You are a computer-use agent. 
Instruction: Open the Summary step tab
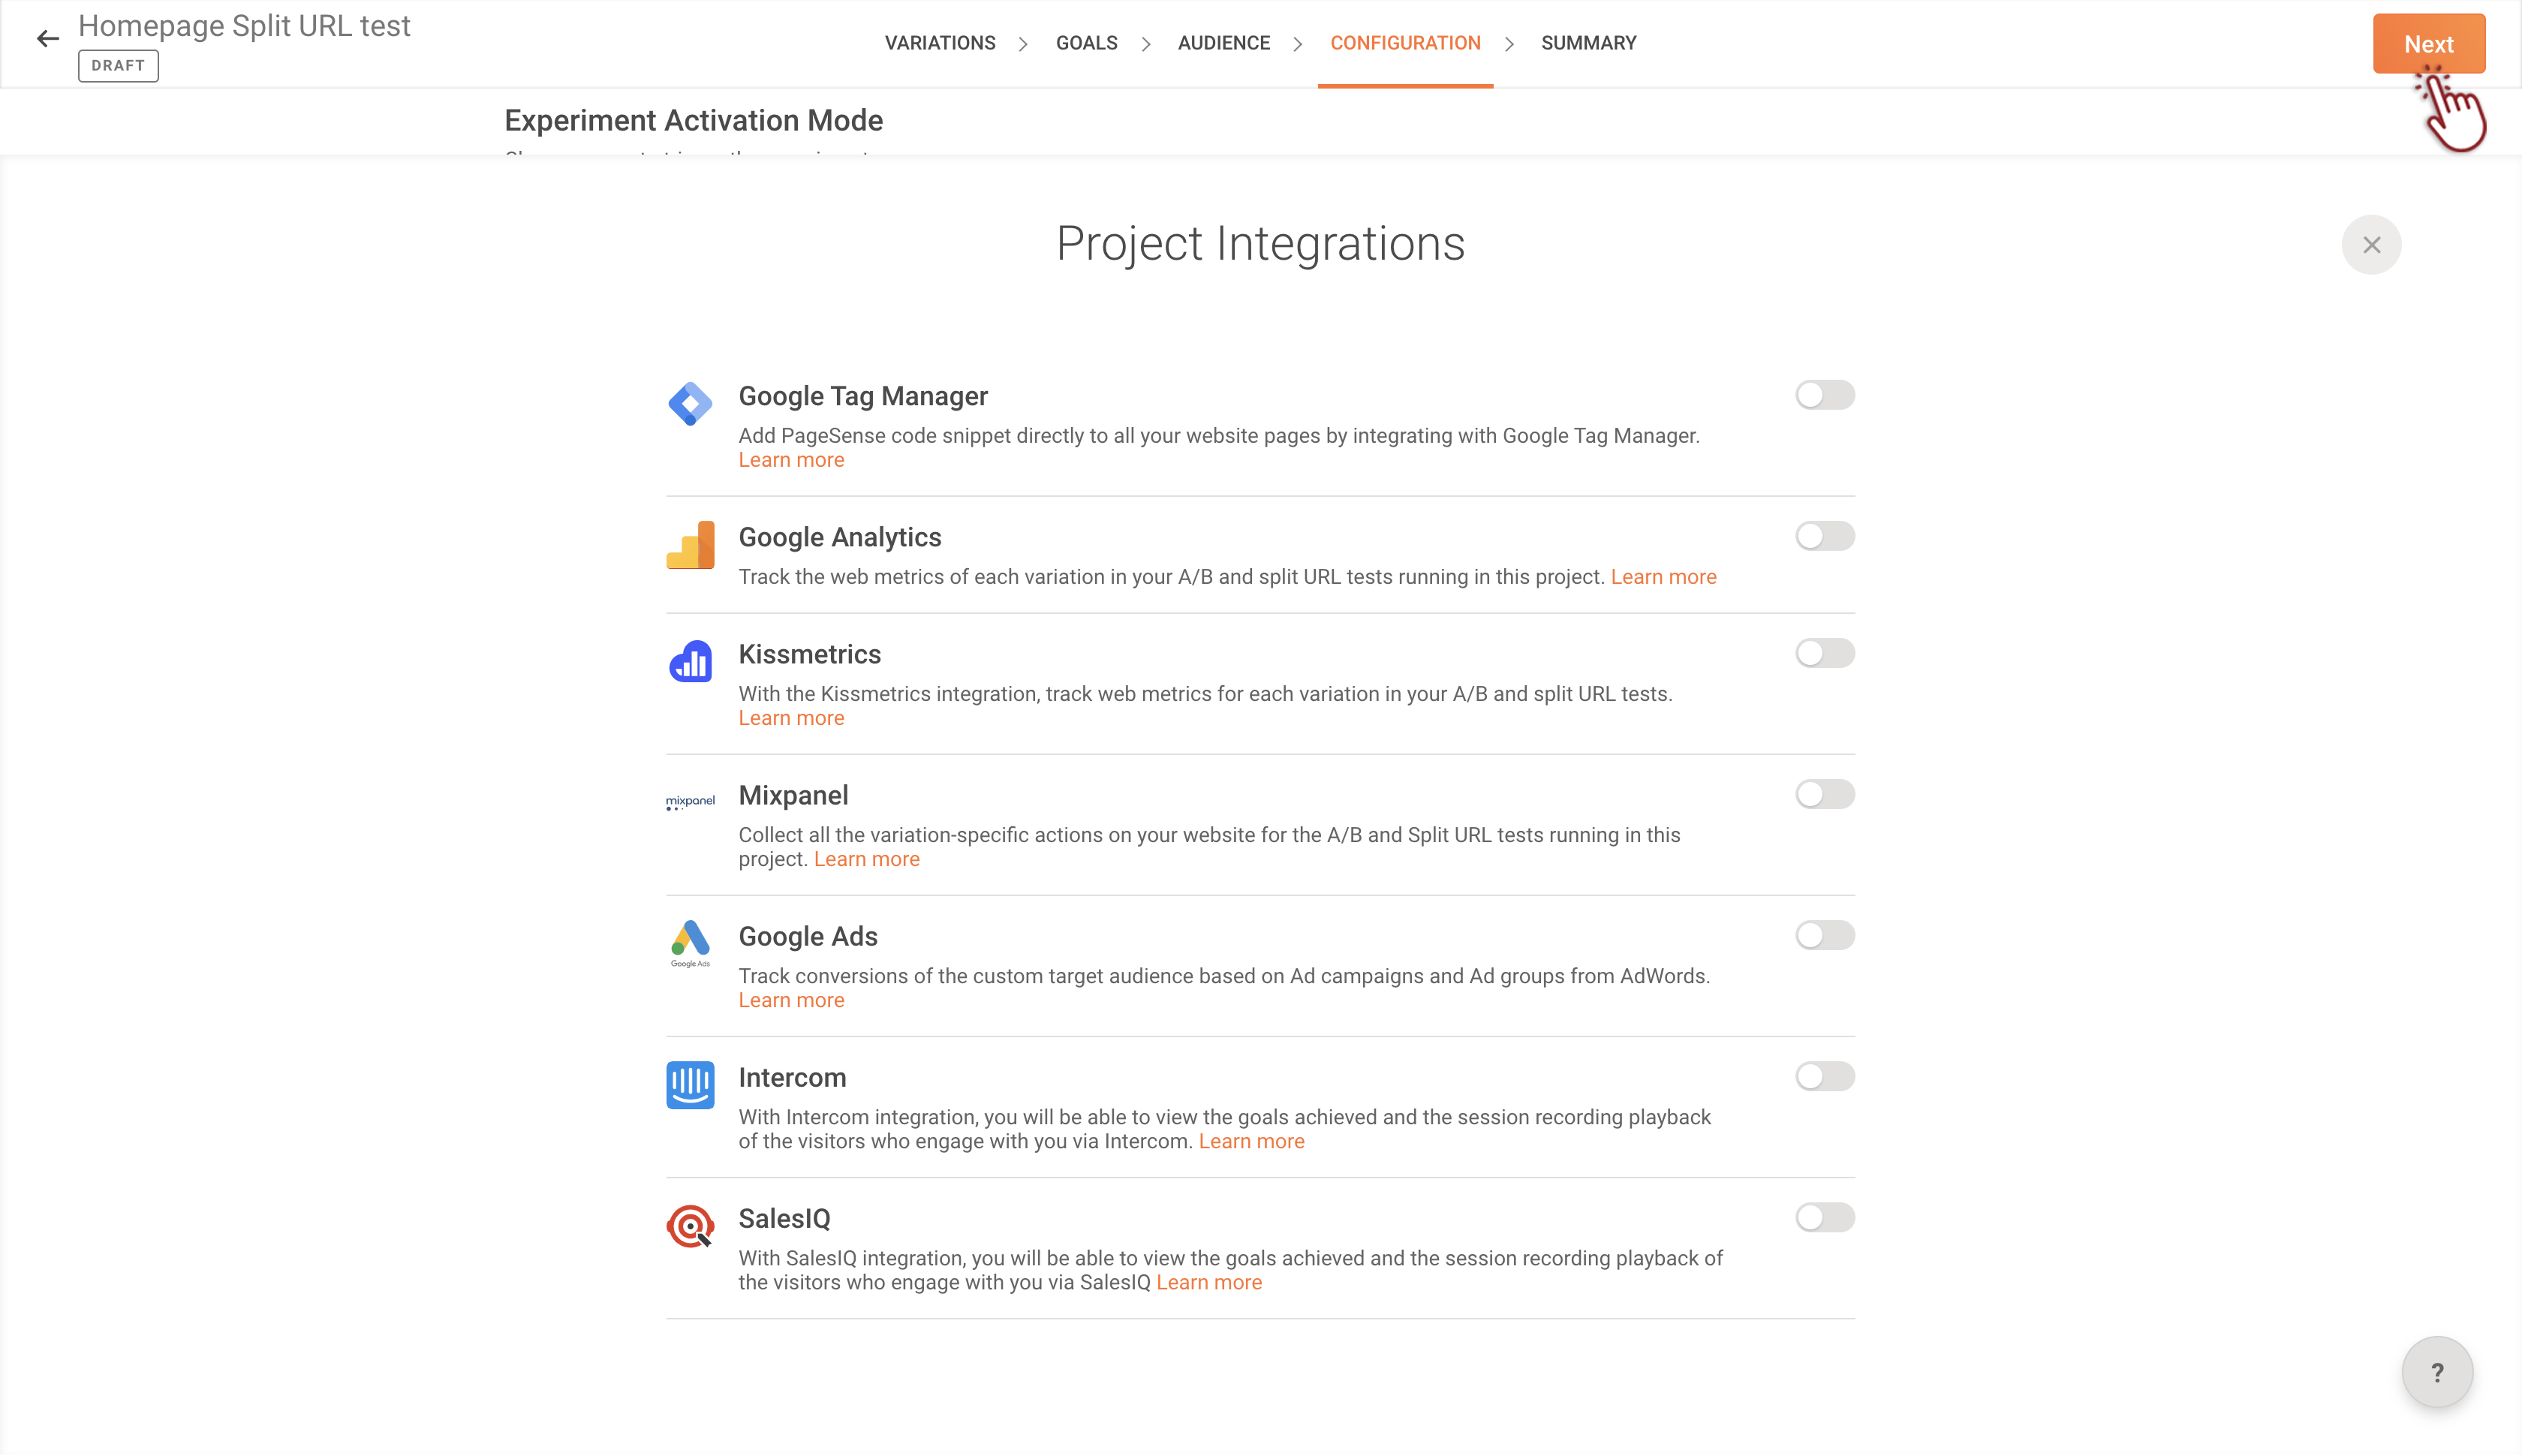[x=1588, y=43]
